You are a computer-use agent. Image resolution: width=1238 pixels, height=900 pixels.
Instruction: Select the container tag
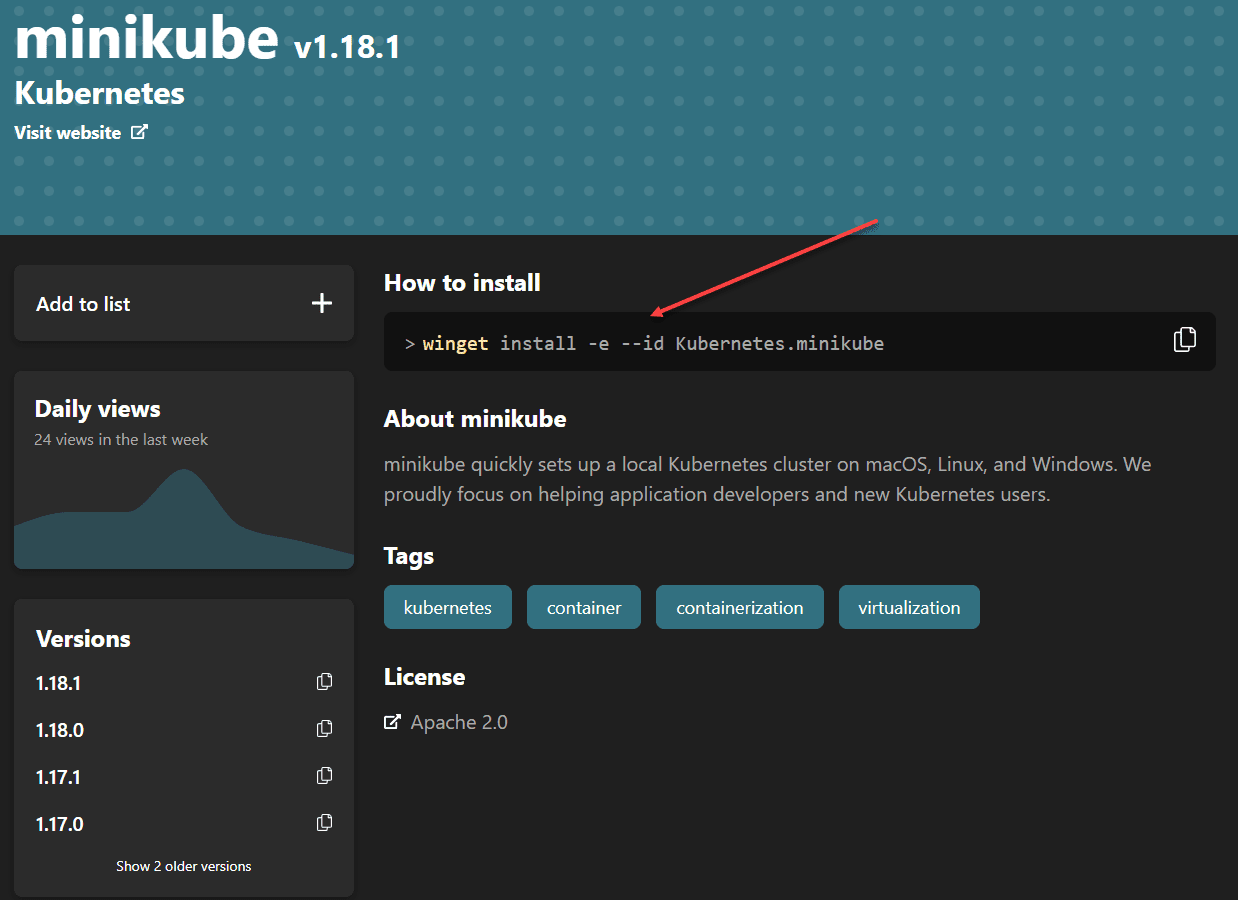[x=584, y=608]
